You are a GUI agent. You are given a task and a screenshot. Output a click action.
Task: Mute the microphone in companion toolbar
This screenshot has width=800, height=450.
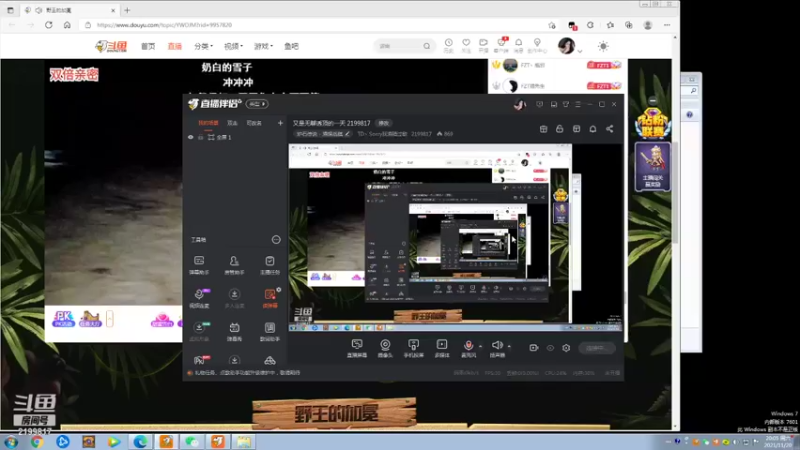468,348
